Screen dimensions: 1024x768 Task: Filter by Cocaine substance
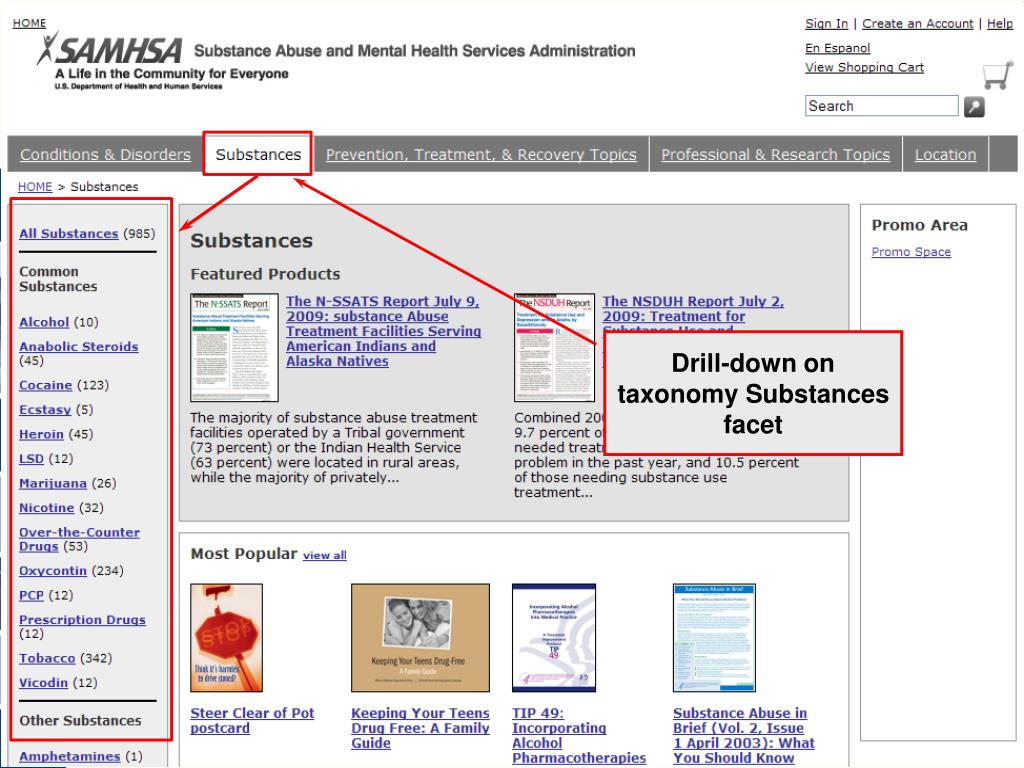click(45, 385)
